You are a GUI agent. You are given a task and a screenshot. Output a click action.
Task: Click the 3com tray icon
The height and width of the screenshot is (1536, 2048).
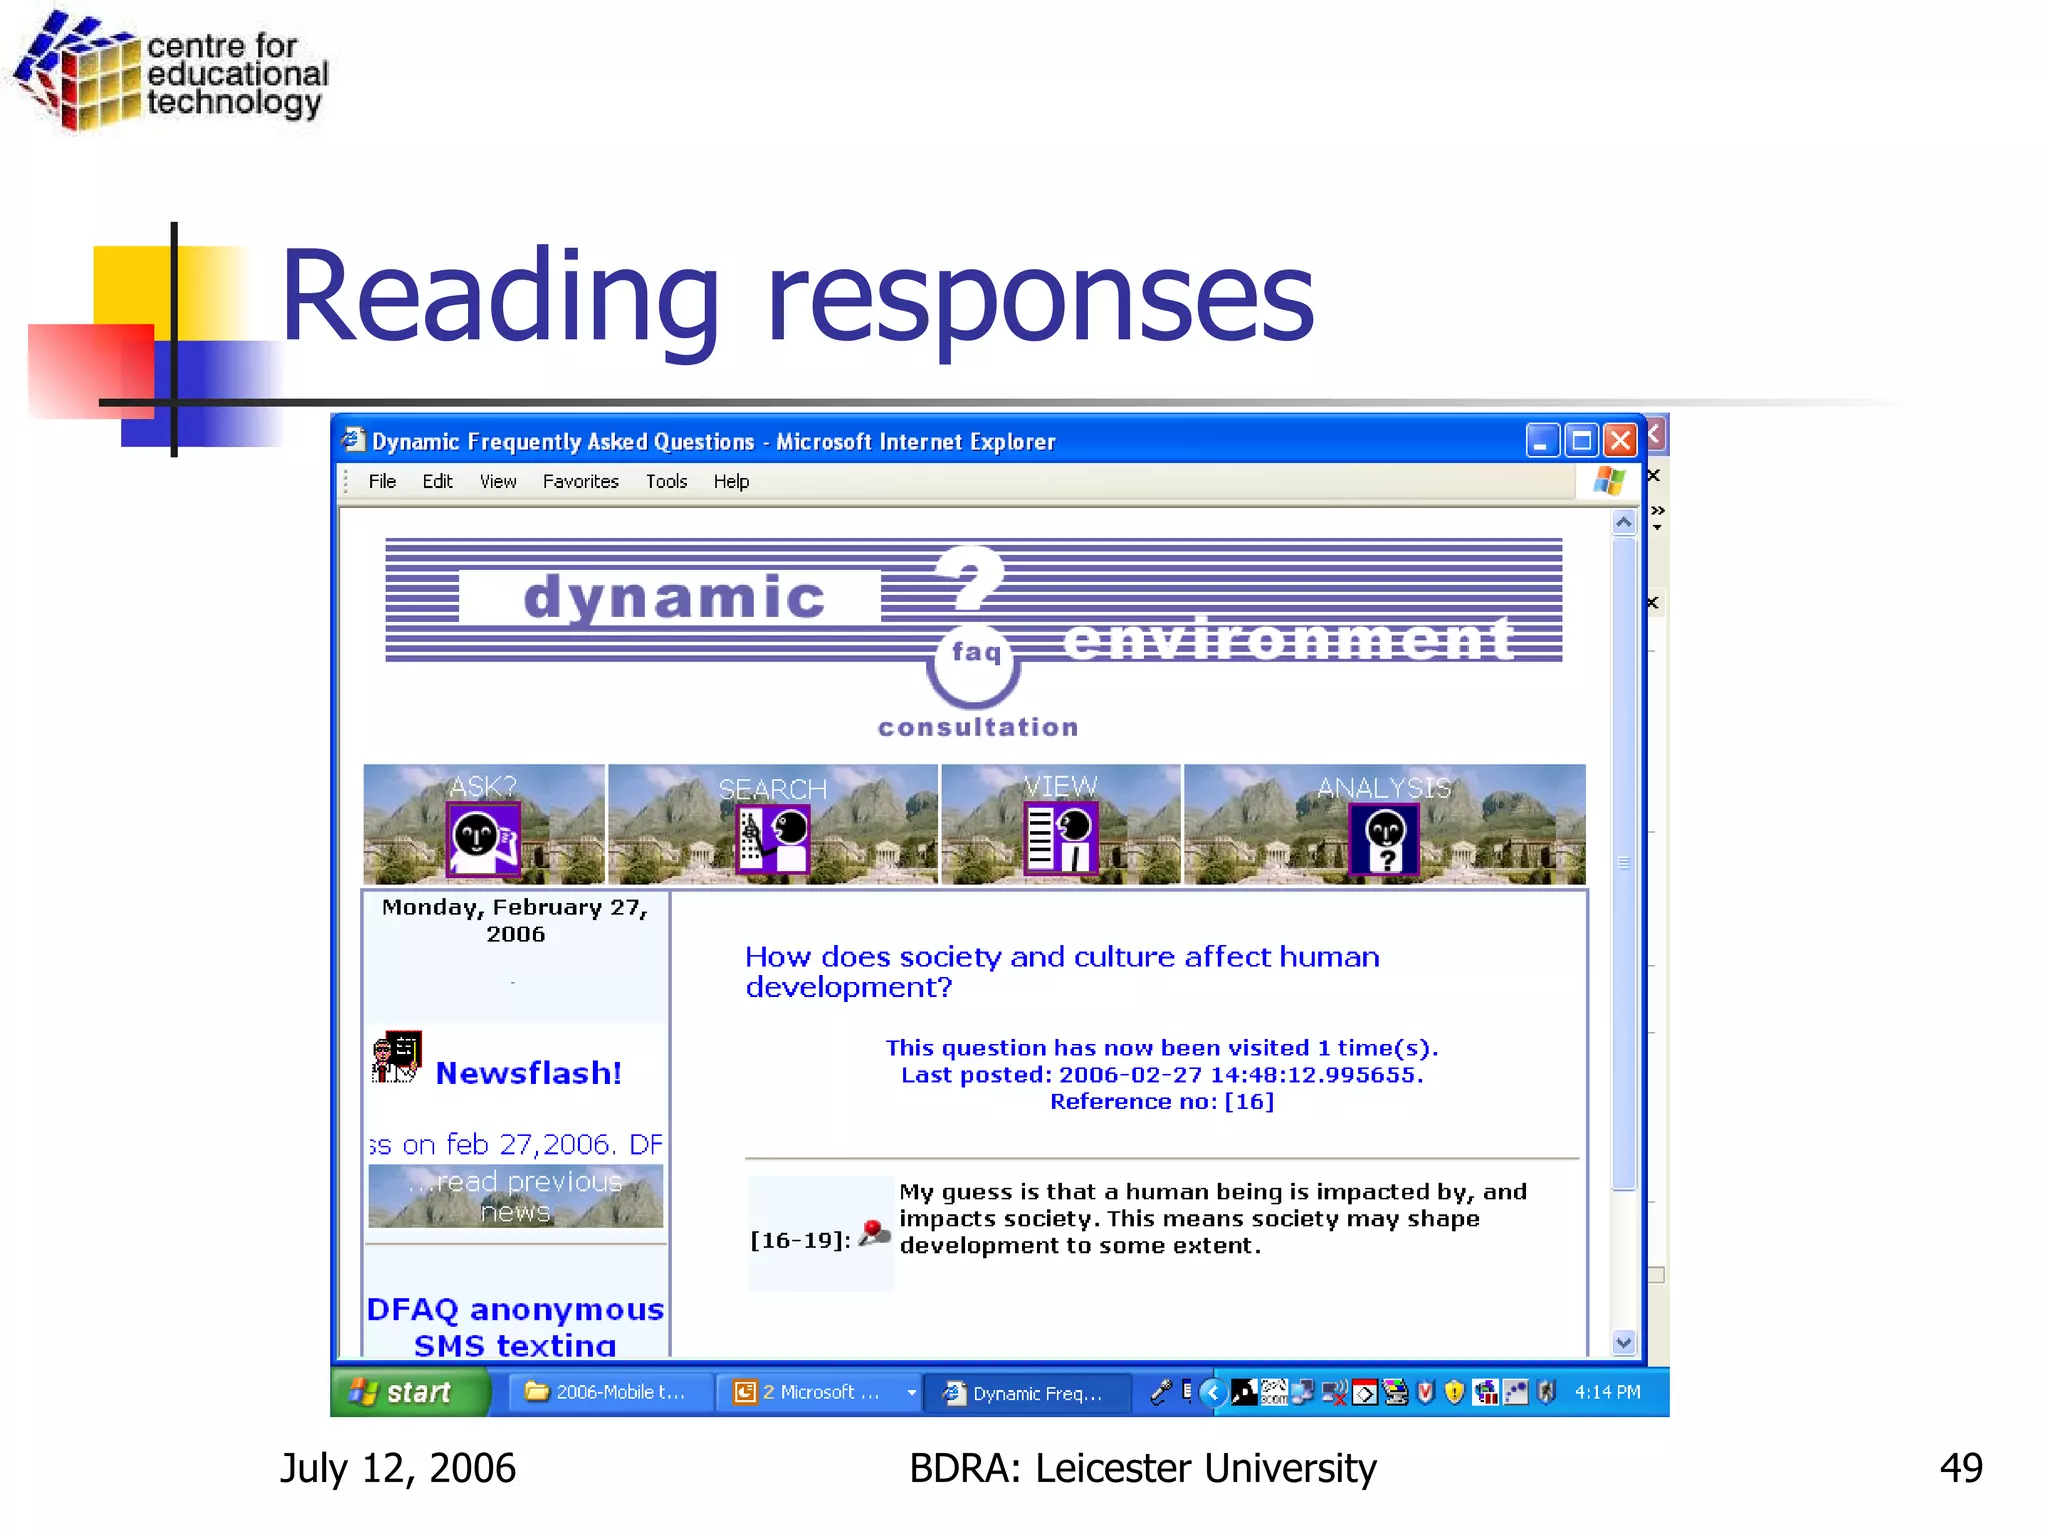(x=1274, y=1392)
